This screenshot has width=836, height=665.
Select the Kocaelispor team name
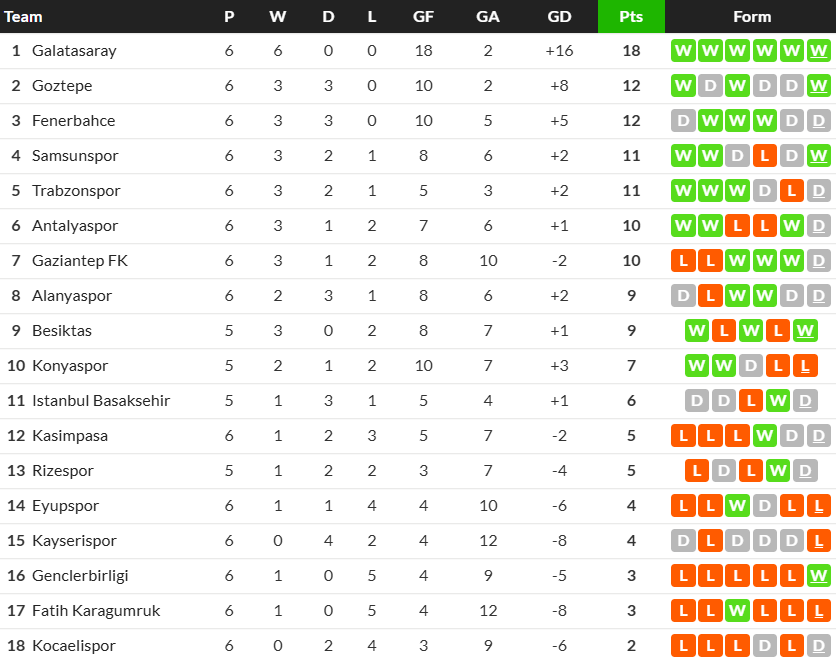point(74,646)
